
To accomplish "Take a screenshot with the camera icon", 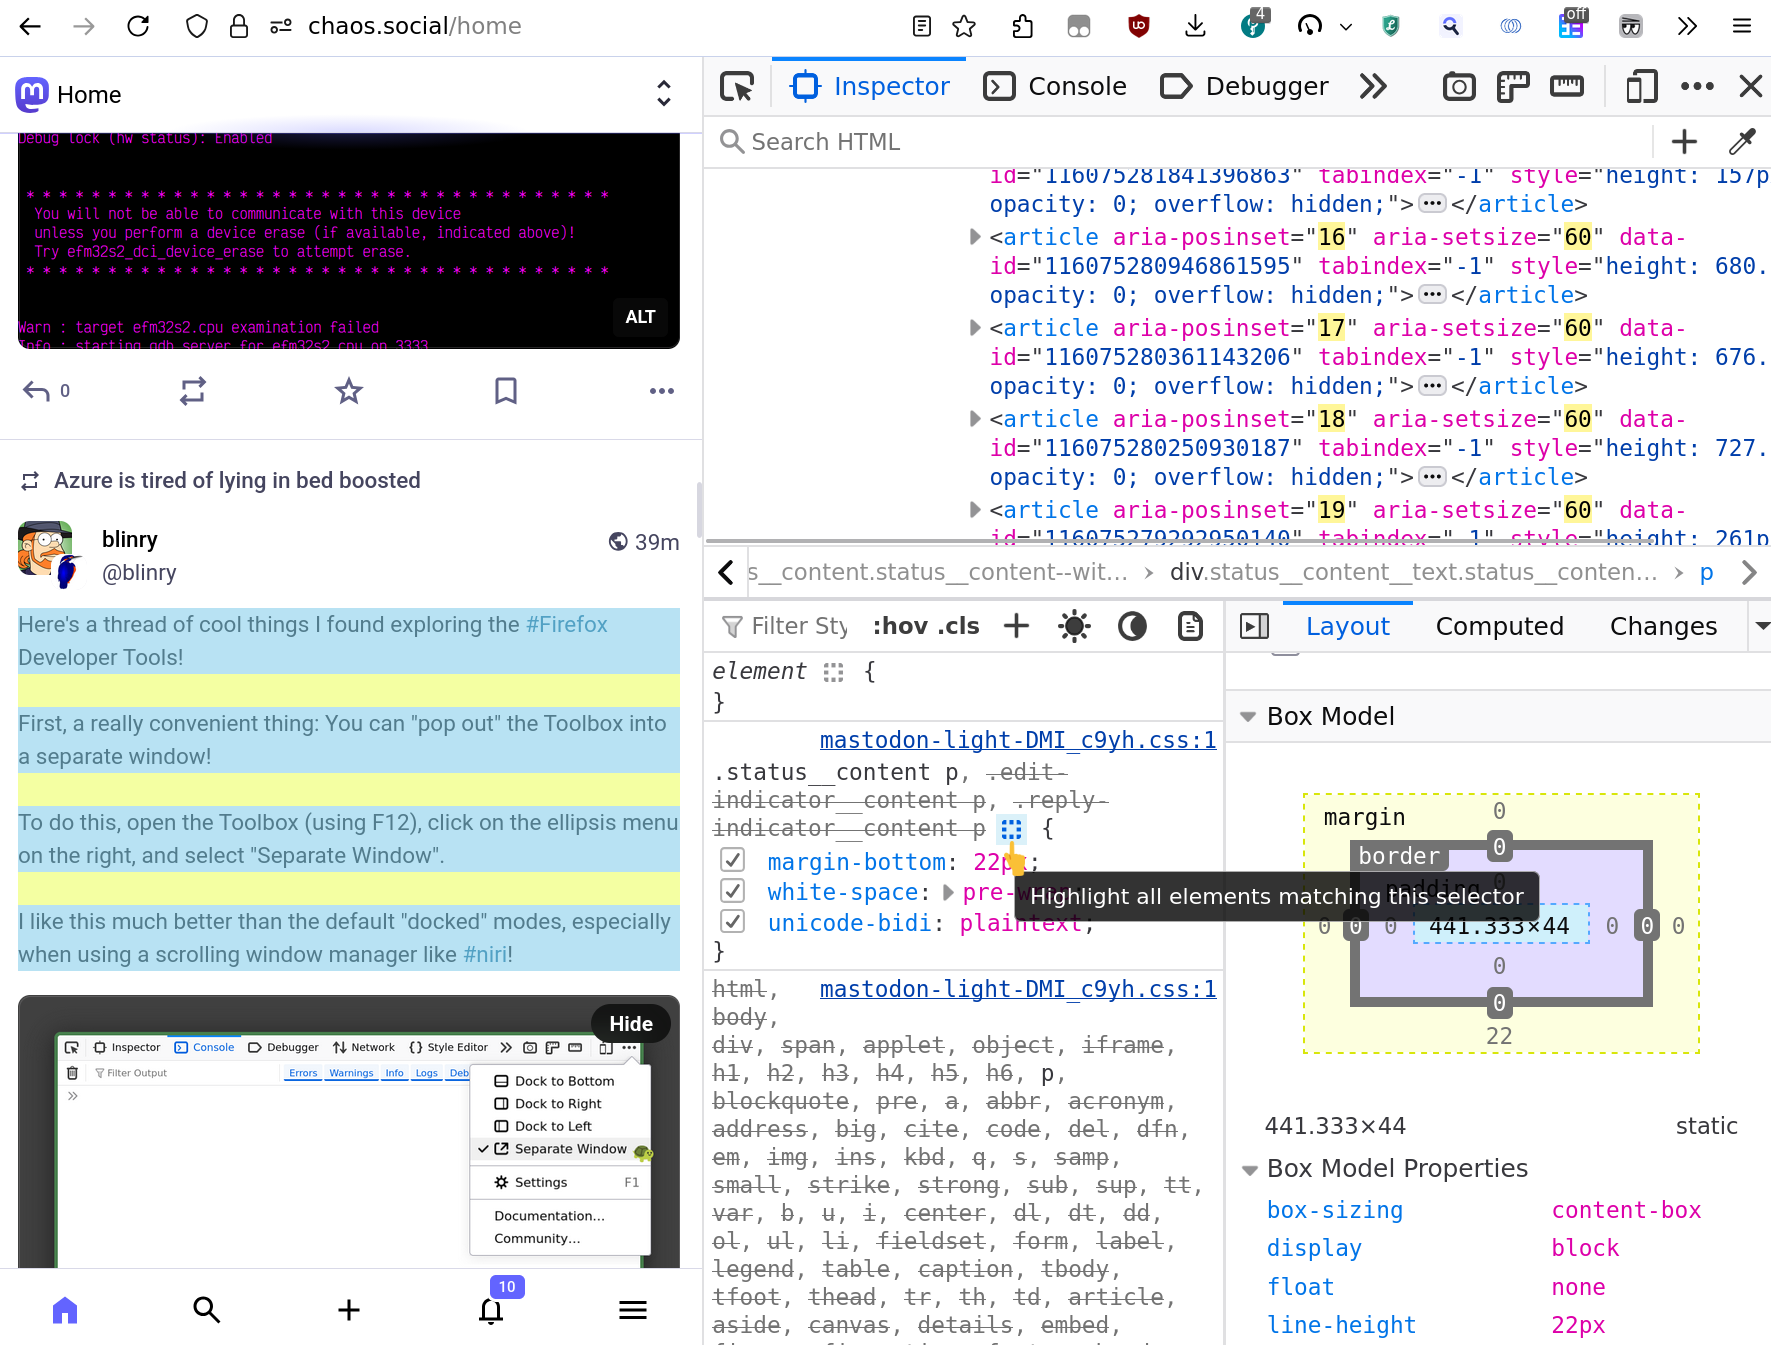I will (x=1458, y=87).
